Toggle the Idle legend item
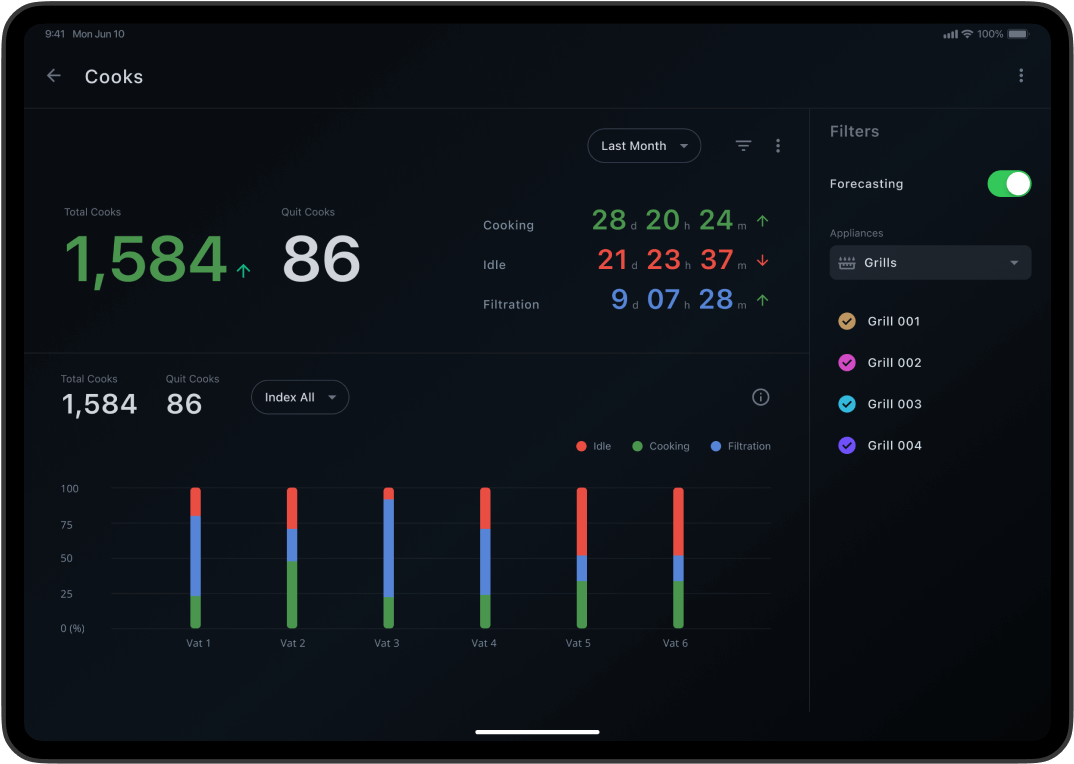Viewport: 1074px width, 764px height. click(x=594, y=446)
